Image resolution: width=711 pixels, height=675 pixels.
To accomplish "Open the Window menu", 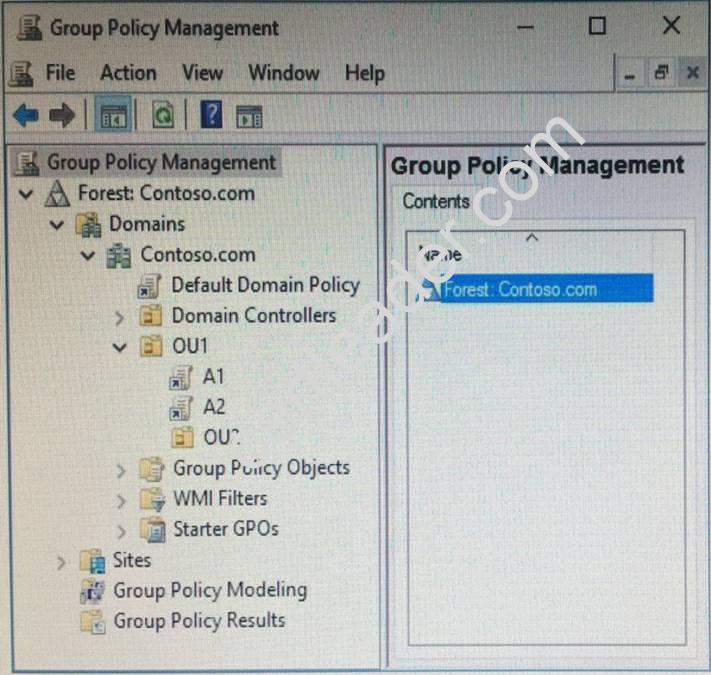I will pos(284,73).
